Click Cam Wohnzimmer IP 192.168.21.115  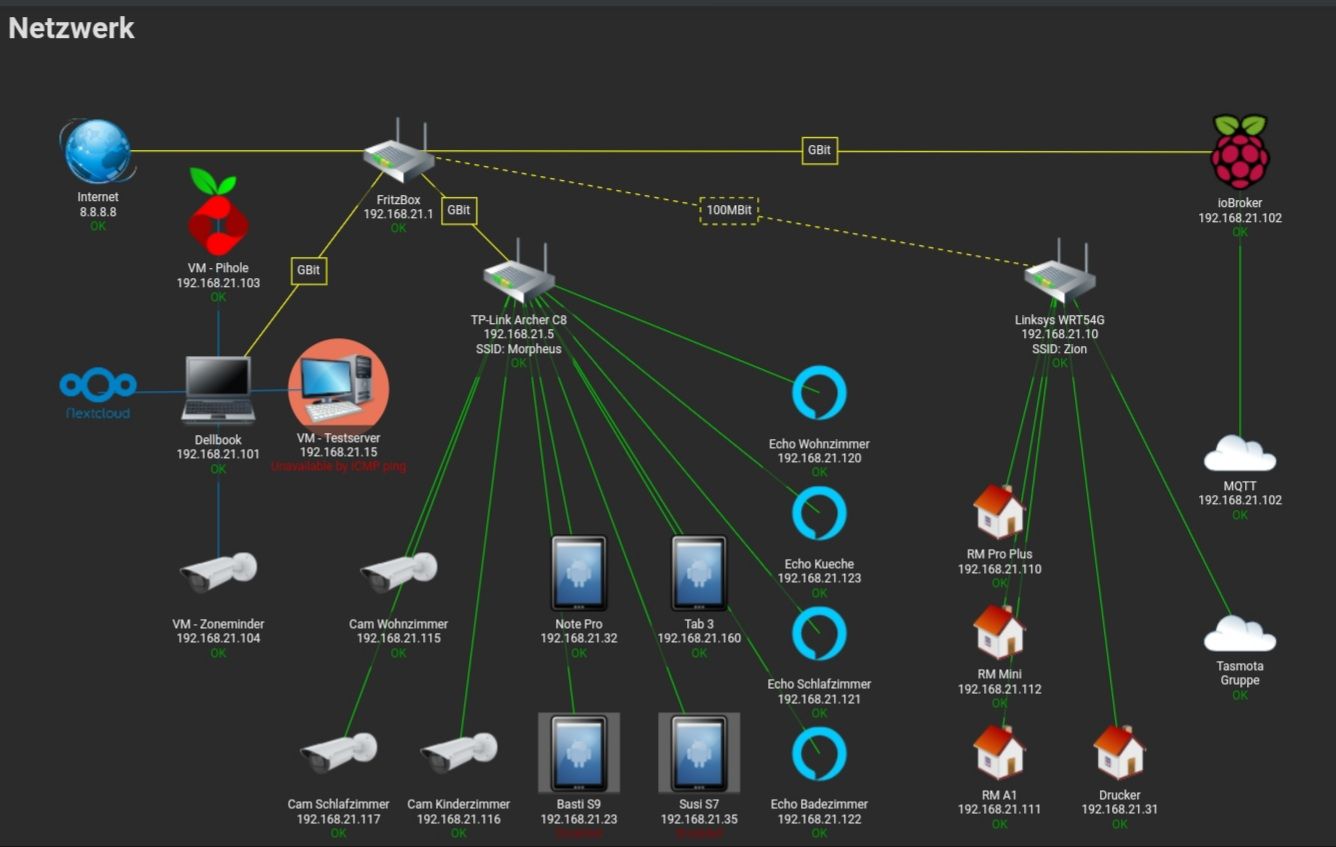coord(398,638)
